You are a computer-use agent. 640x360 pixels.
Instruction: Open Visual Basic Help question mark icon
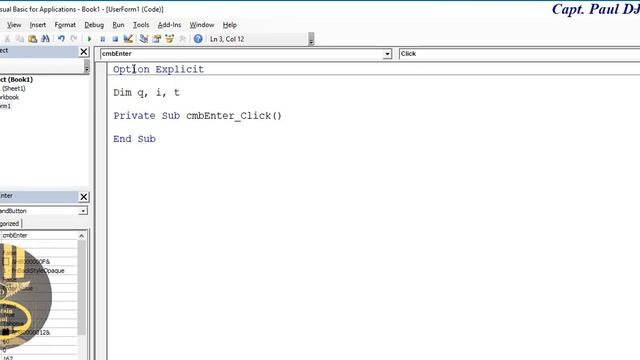(198, 39)
